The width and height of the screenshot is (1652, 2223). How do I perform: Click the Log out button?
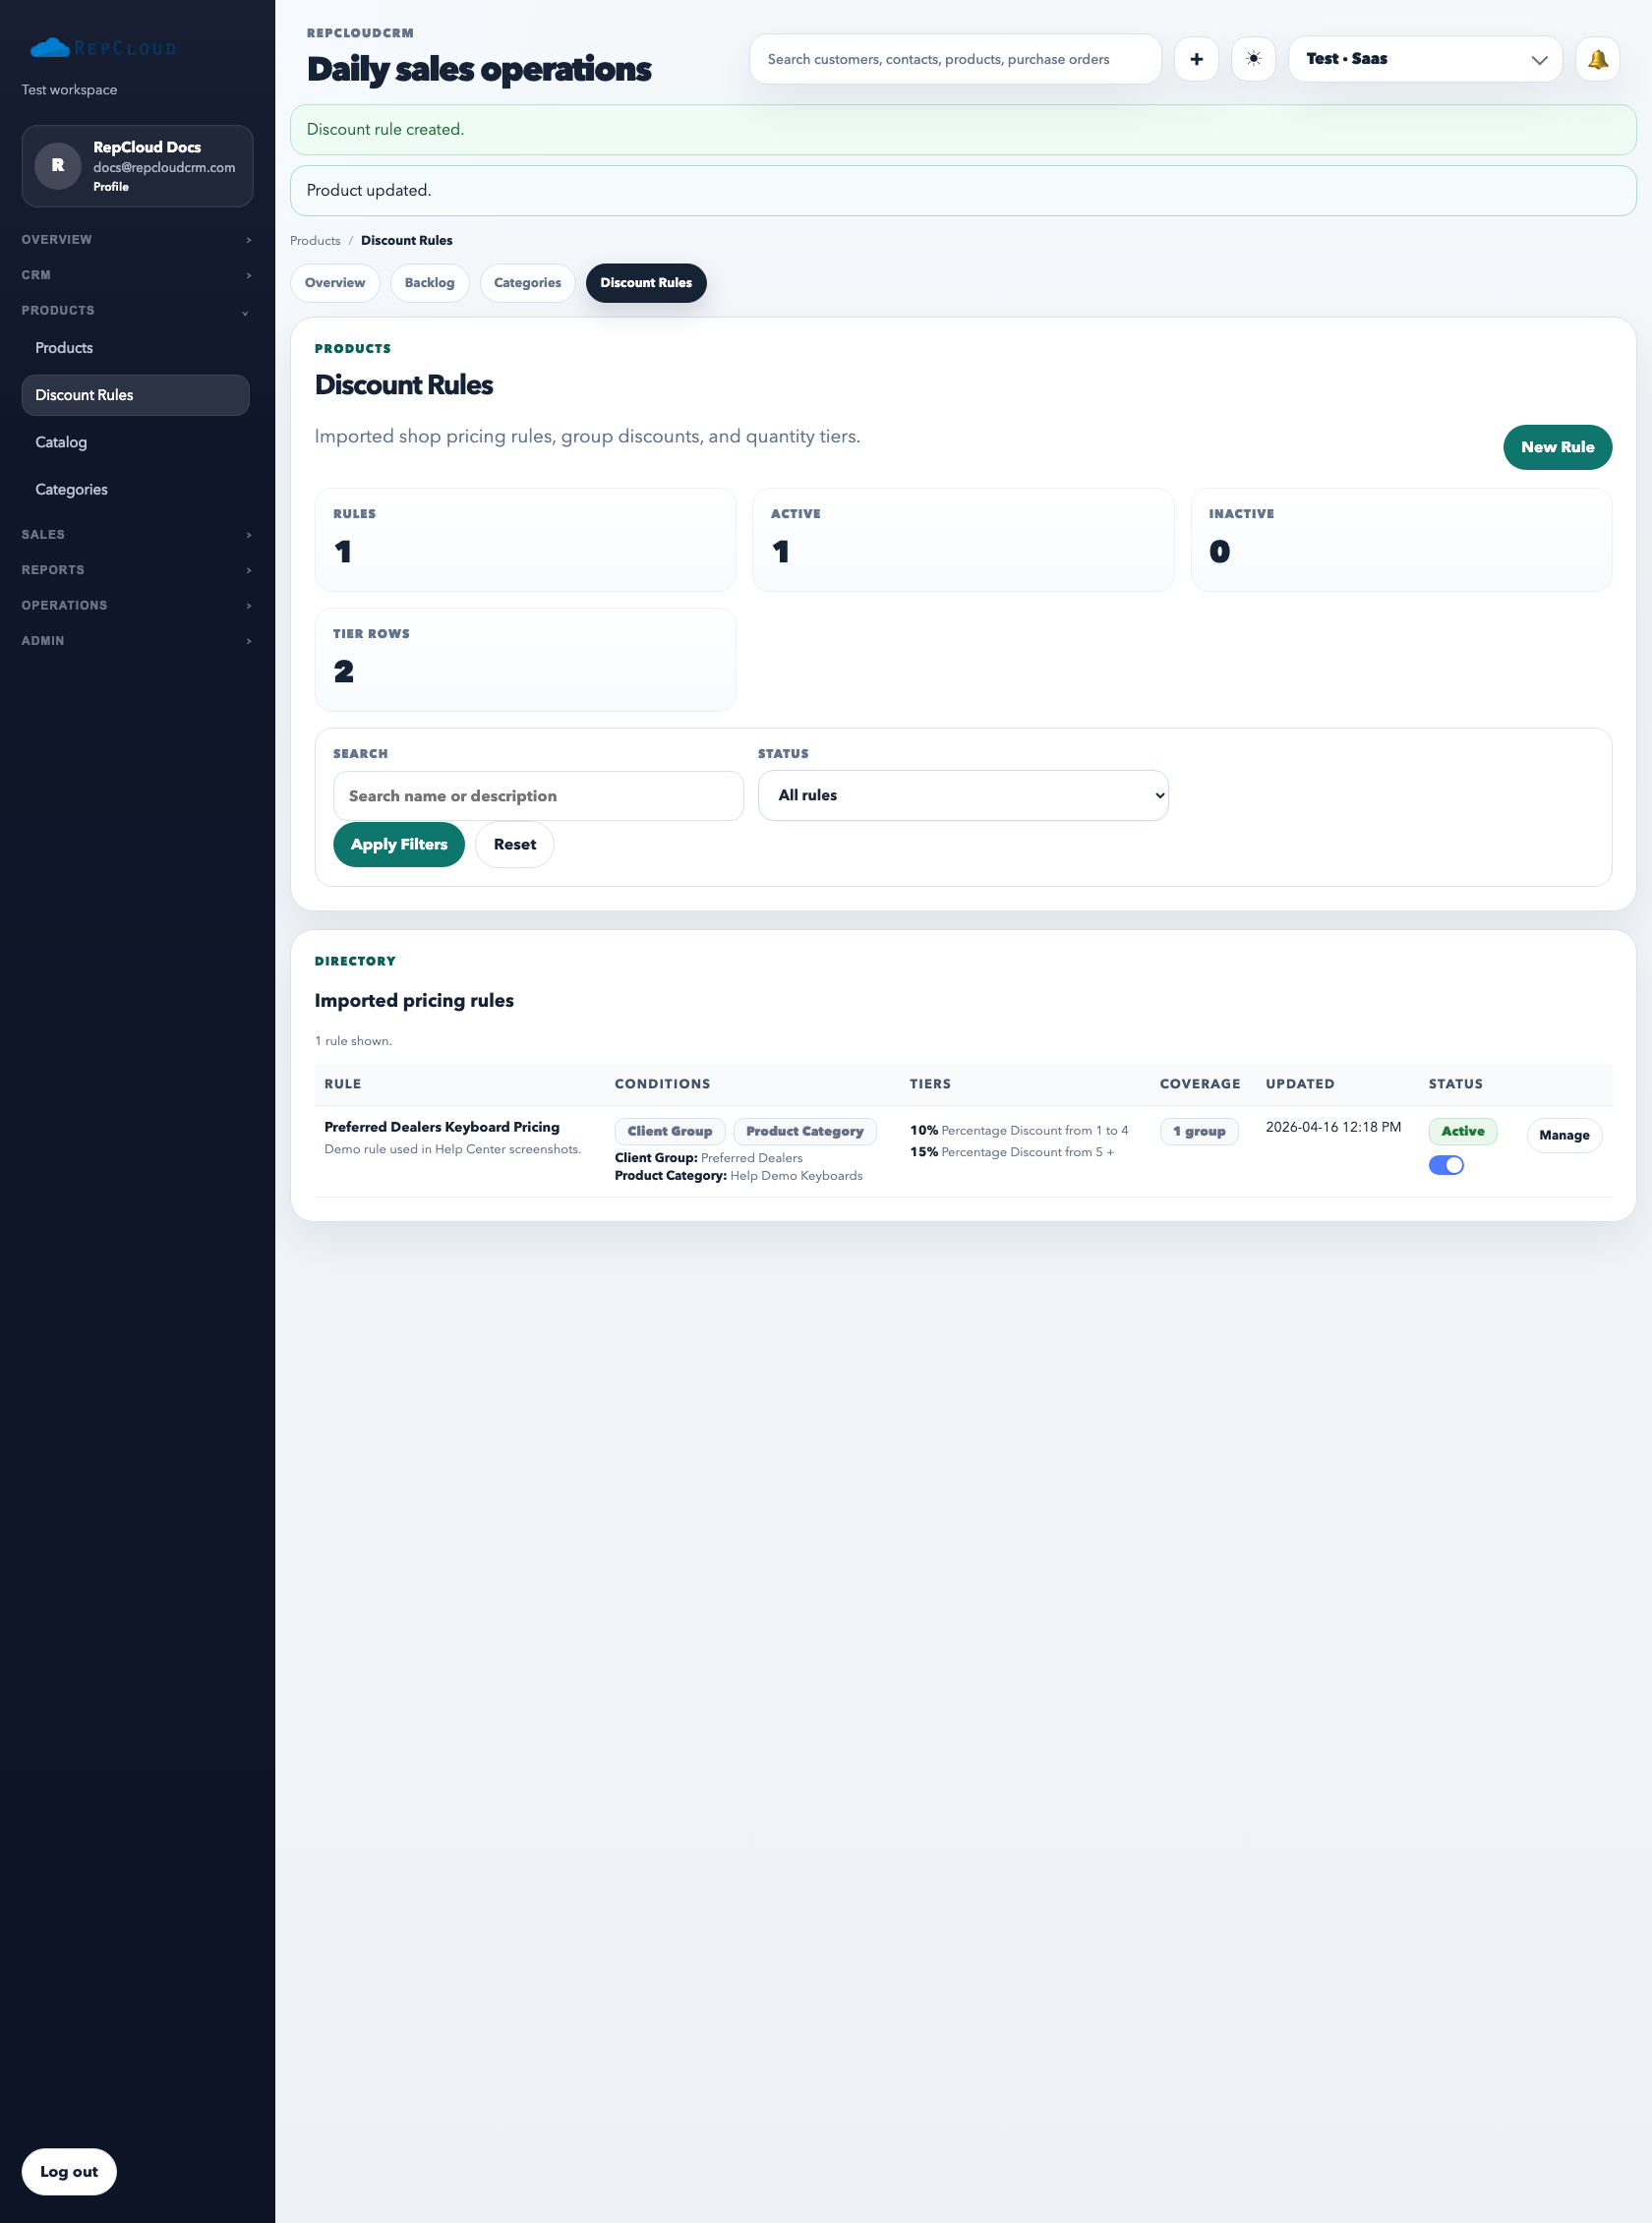[x=69, y=2171]
